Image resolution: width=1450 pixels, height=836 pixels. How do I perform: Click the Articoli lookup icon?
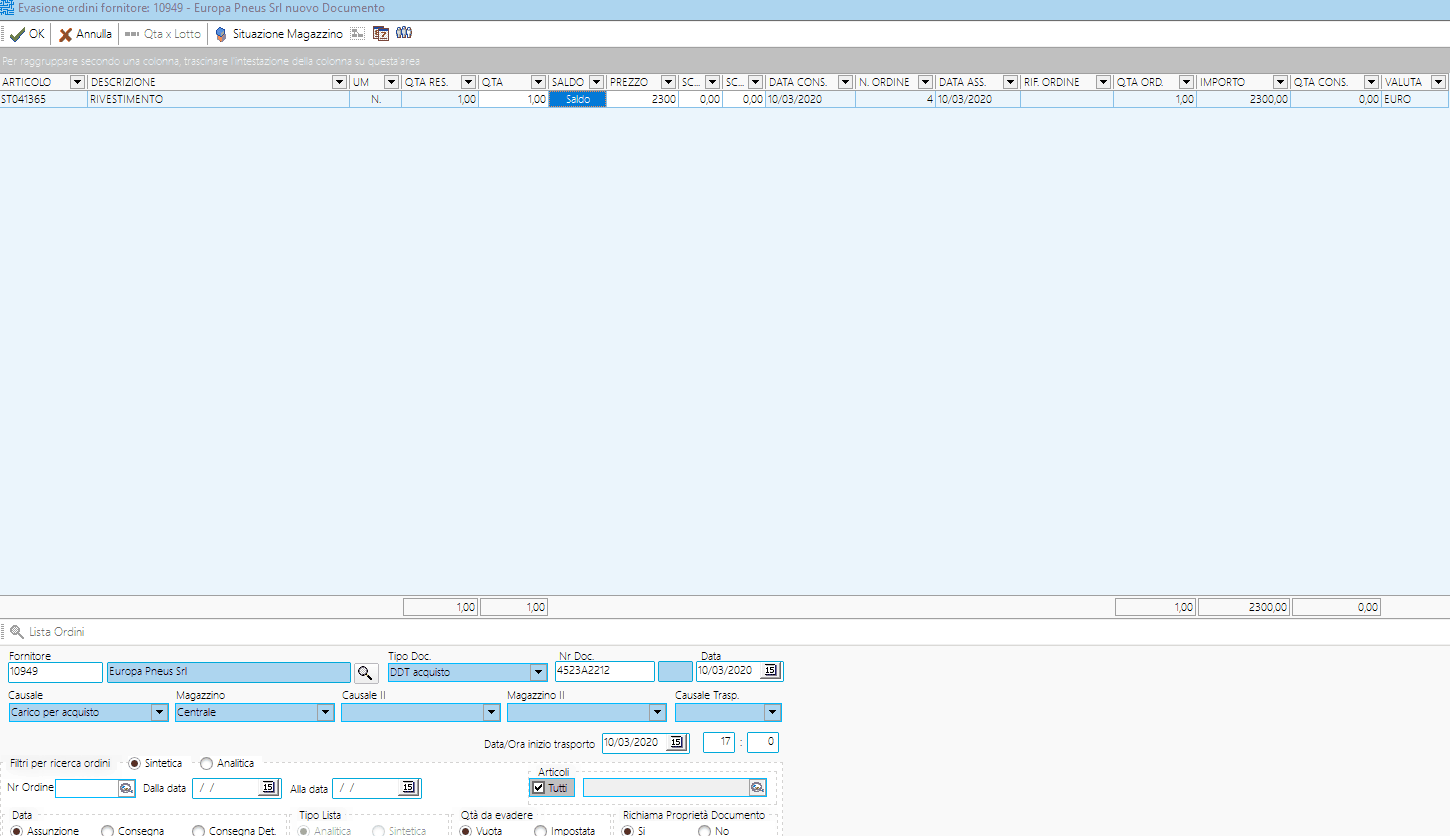coord(758,788)
